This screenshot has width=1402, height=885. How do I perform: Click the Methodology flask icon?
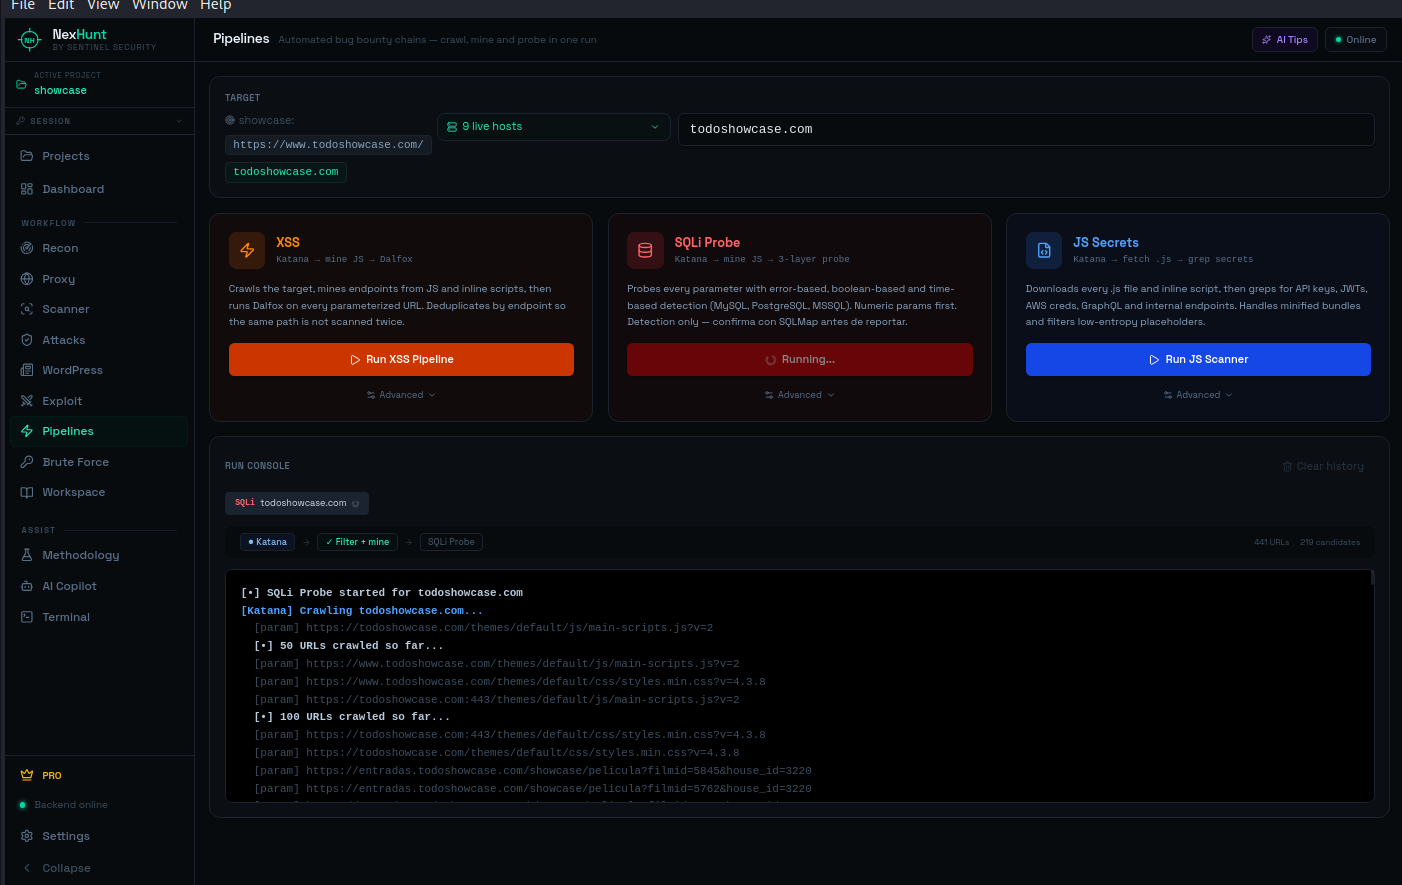coord(27,555)
